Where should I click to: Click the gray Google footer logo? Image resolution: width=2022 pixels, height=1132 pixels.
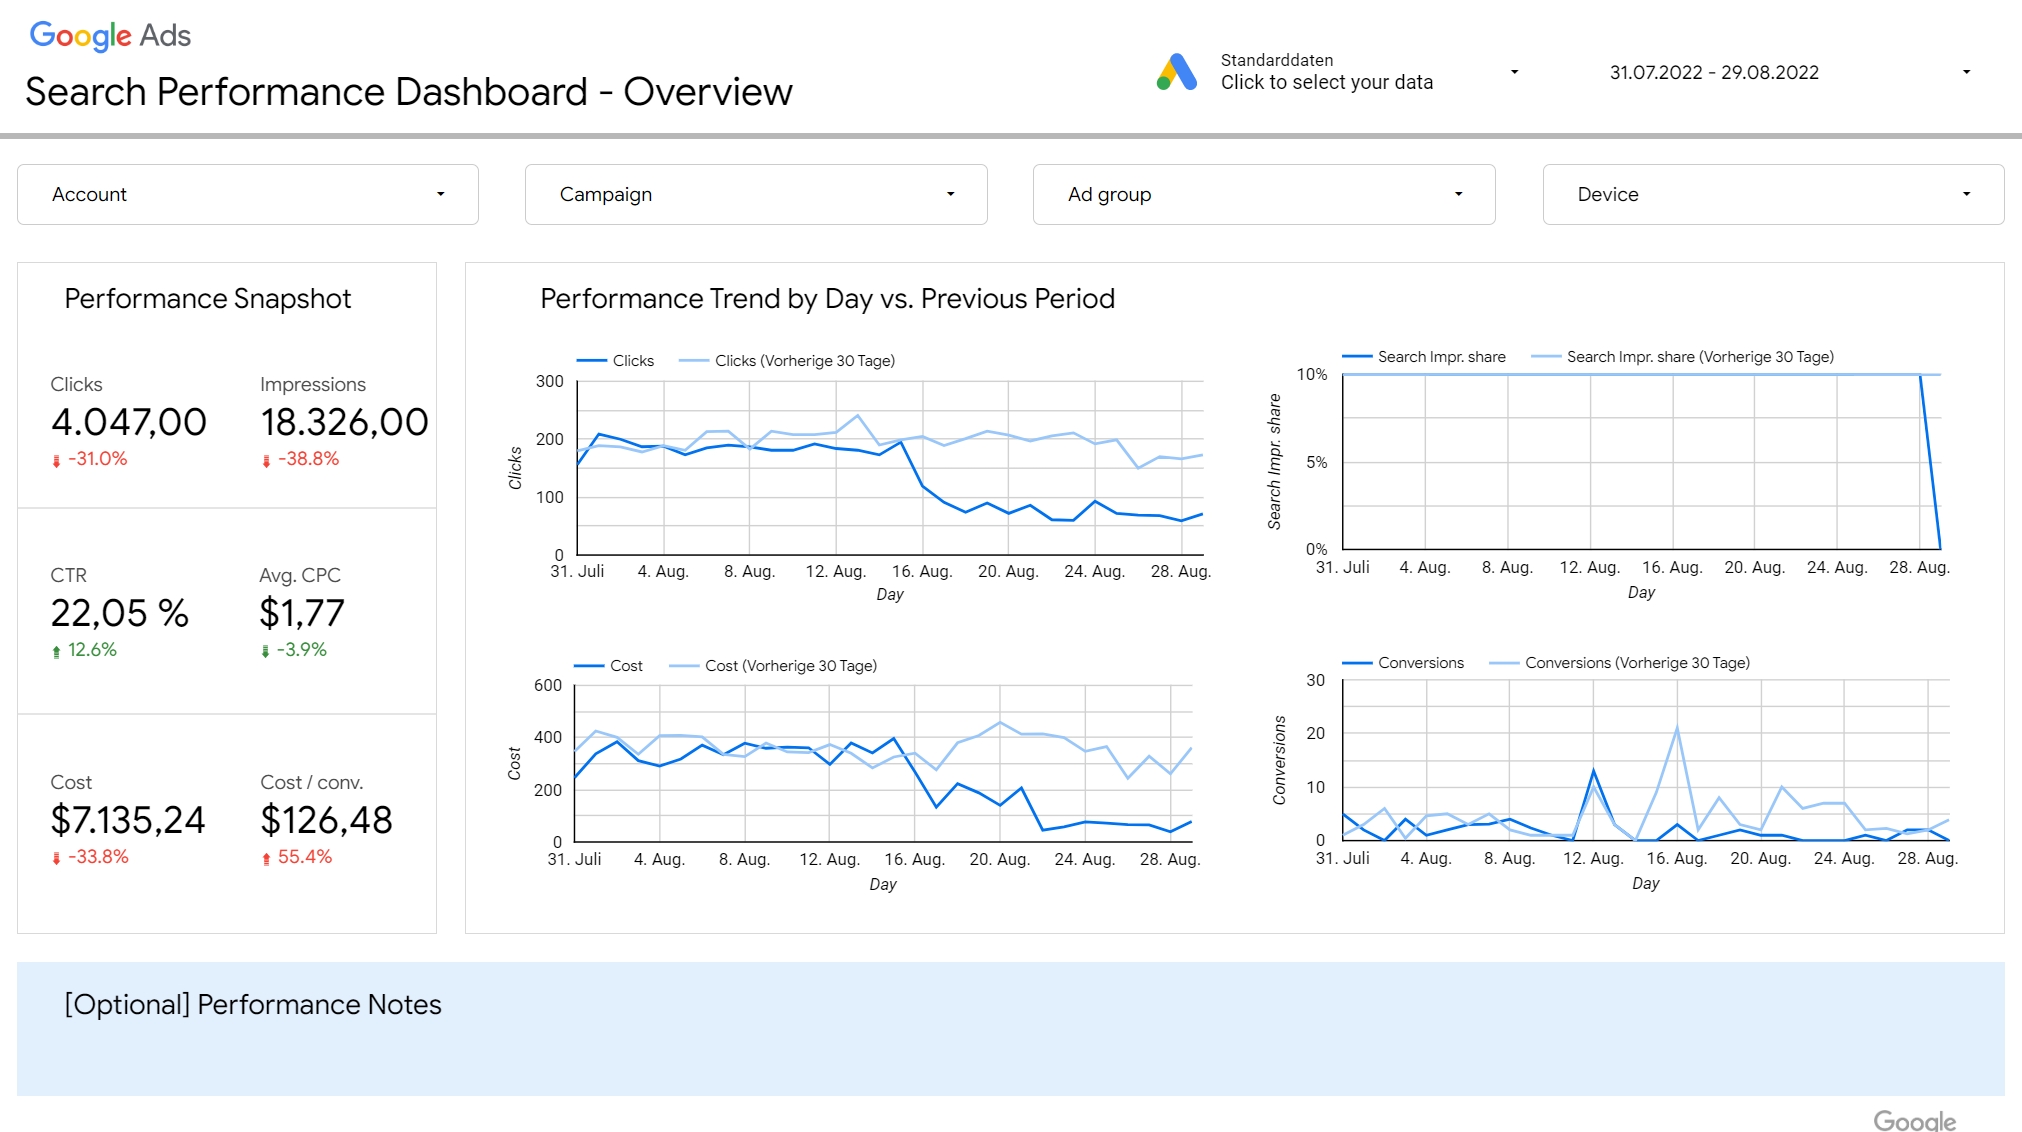click(x=1914, y=1120)
